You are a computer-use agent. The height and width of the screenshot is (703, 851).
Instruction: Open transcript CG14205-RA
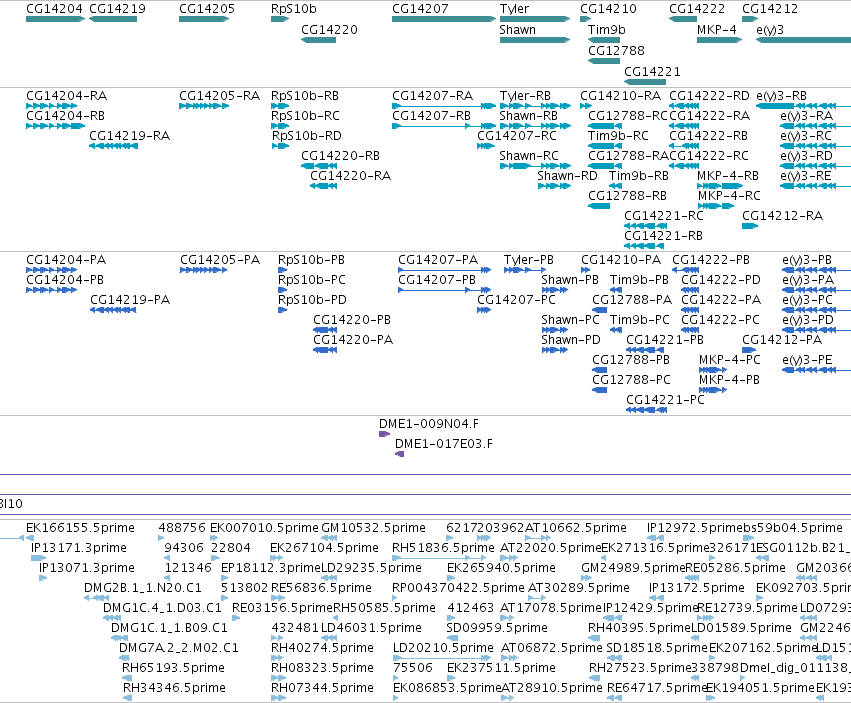pos(220,96)
